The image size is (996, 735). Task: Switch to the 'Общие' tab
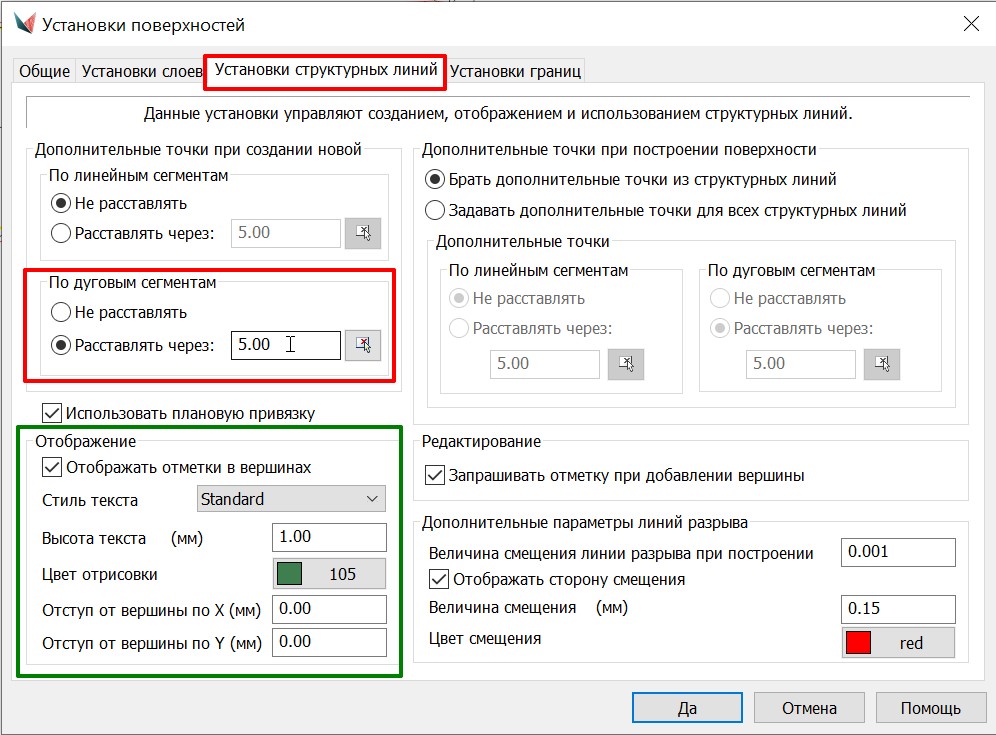coord(45,71)
